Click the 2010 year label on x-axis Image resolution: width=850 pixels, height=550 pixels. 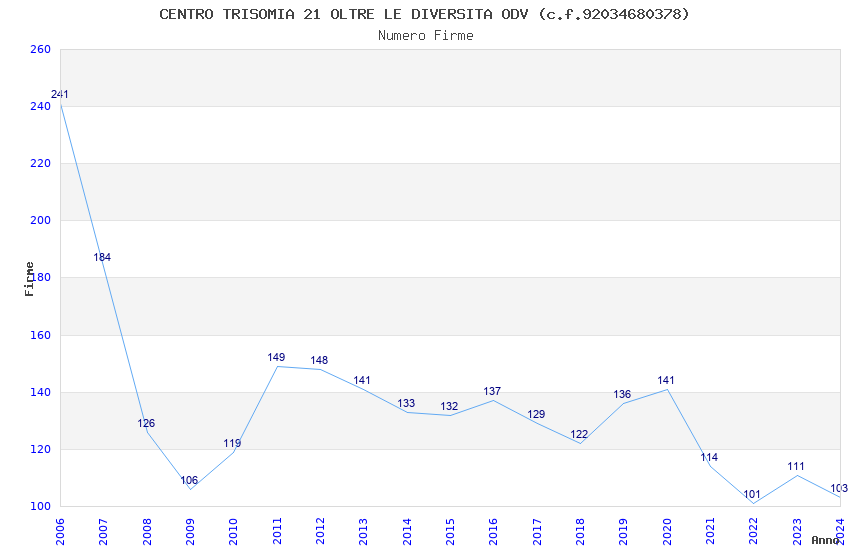pyautogui.click(x=233, y=531)
